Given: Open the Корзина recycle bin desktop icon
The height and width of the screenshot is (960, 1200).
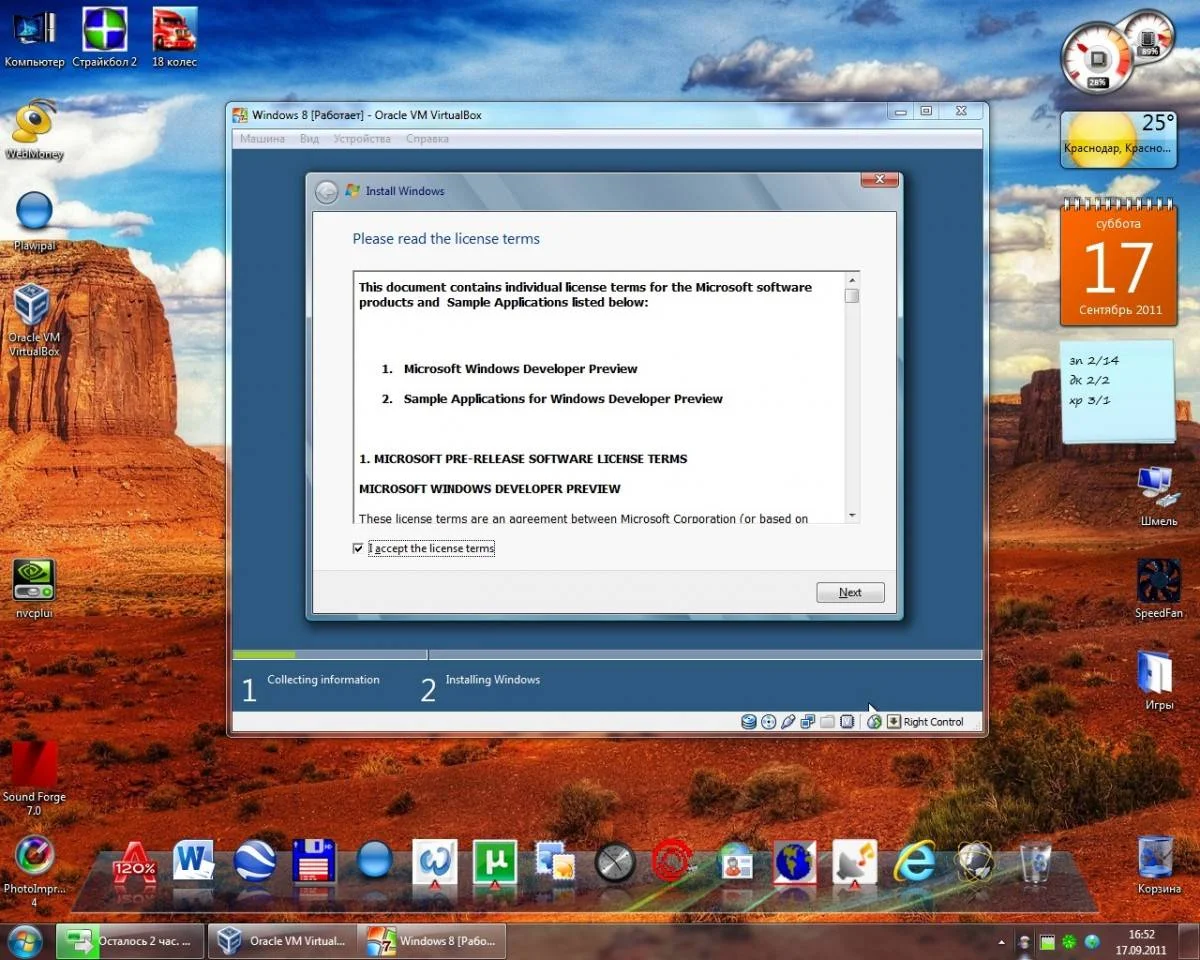Looking at the screenshot, I should pos(1158,864).
